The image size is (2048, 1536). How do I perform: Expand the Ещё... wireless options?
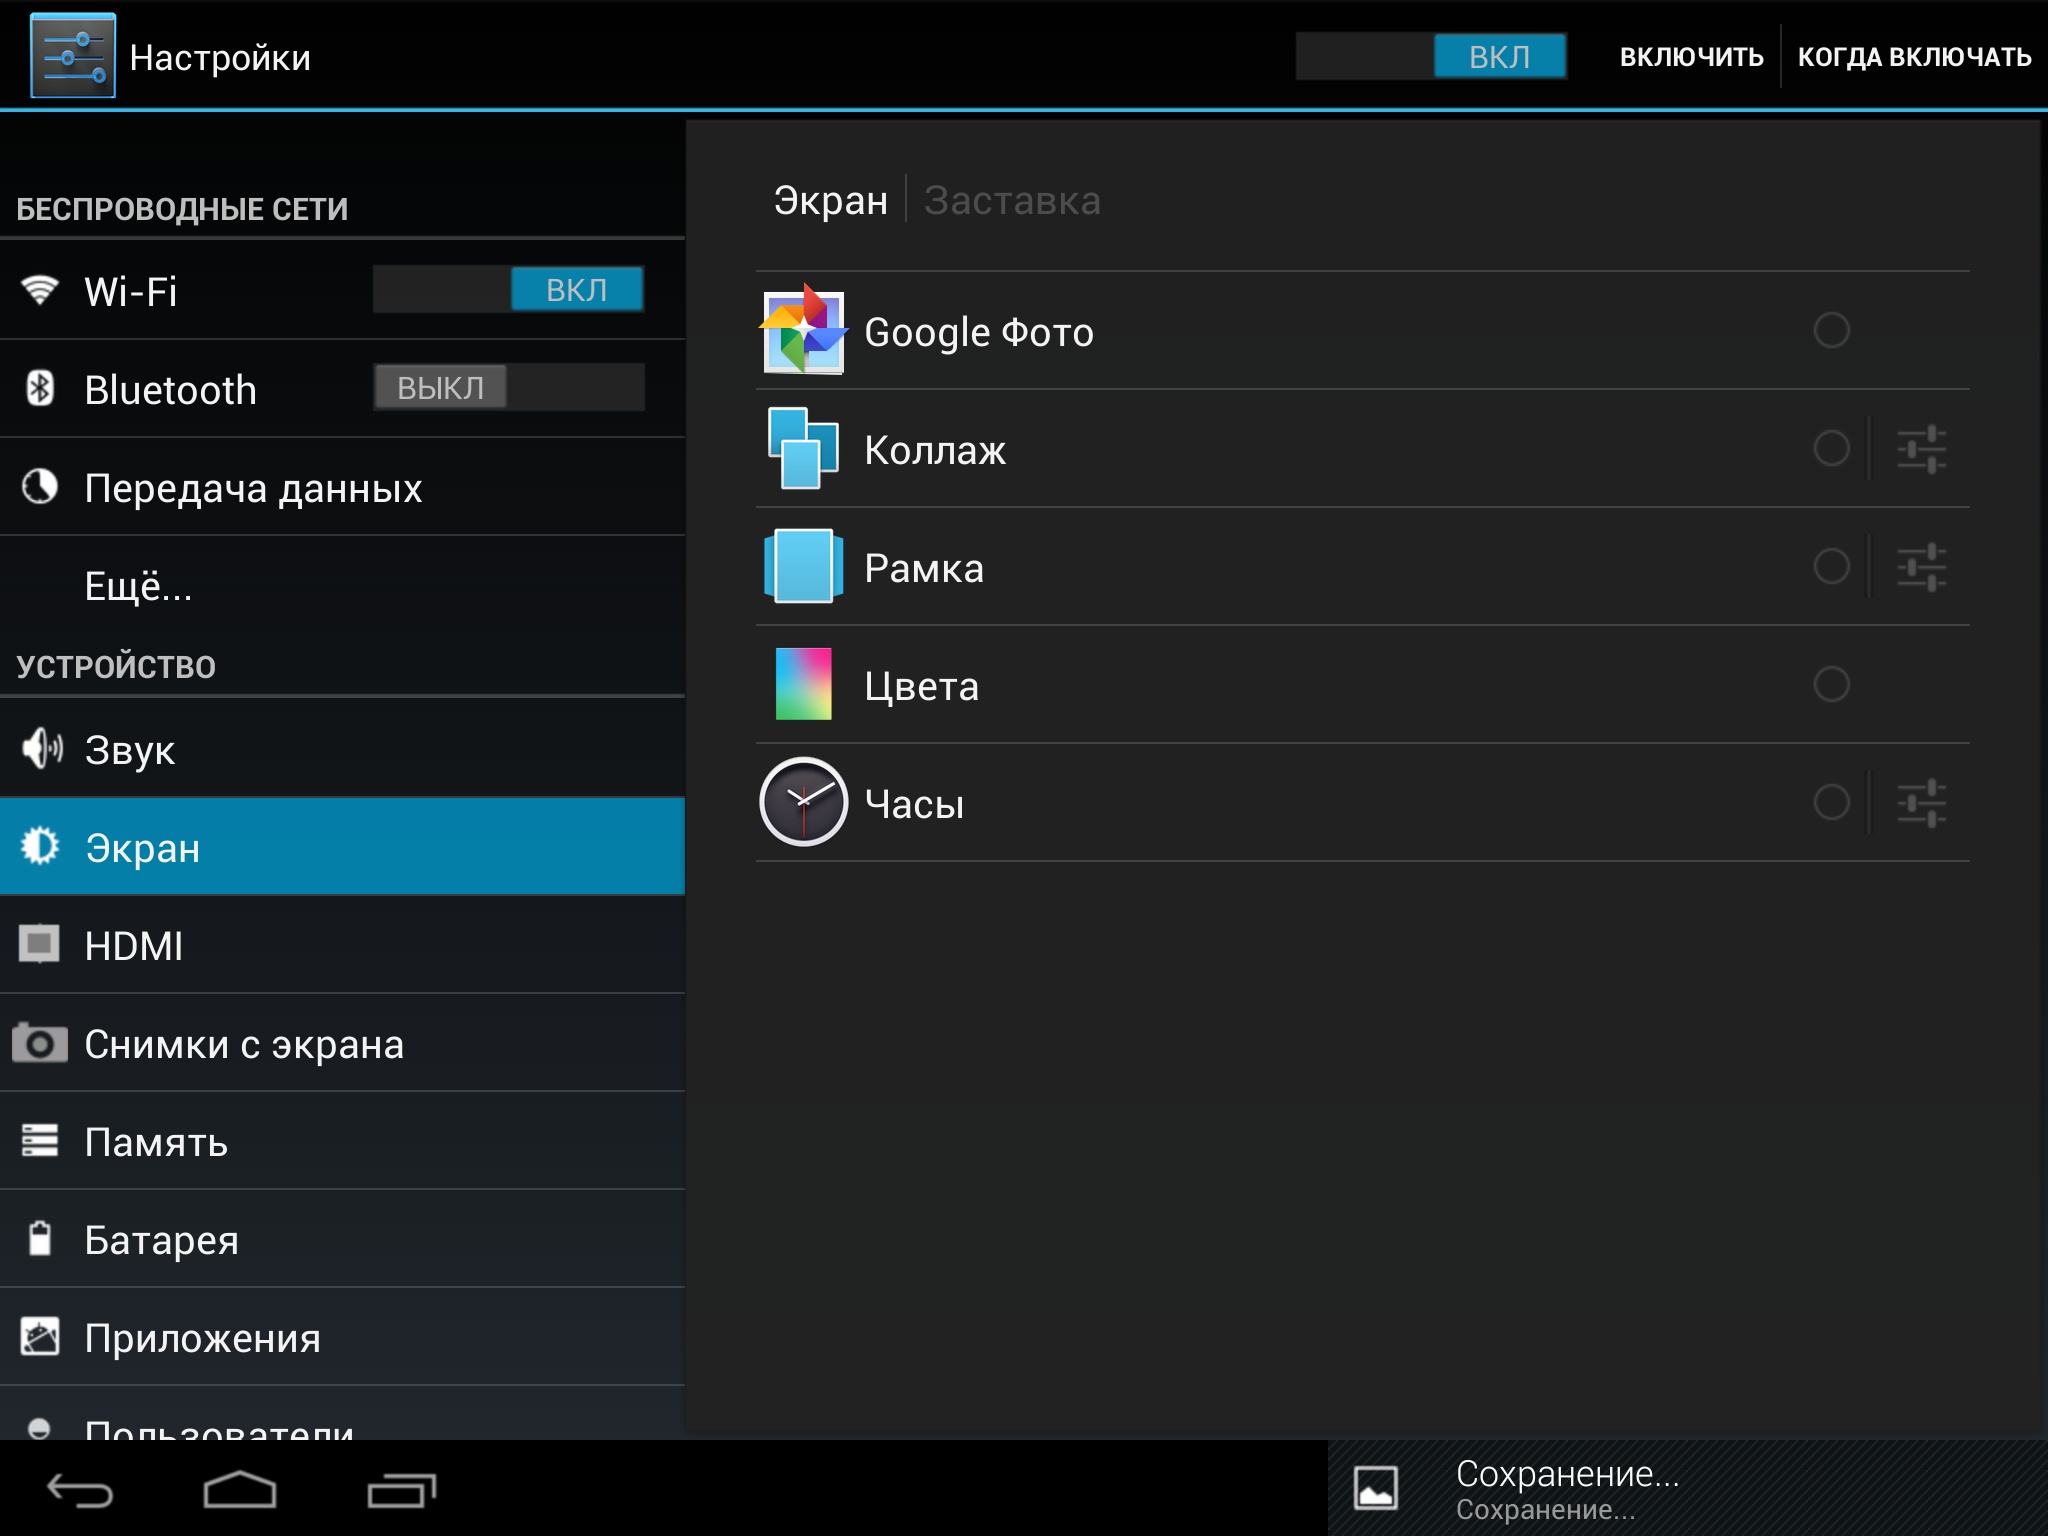[138, 586]
